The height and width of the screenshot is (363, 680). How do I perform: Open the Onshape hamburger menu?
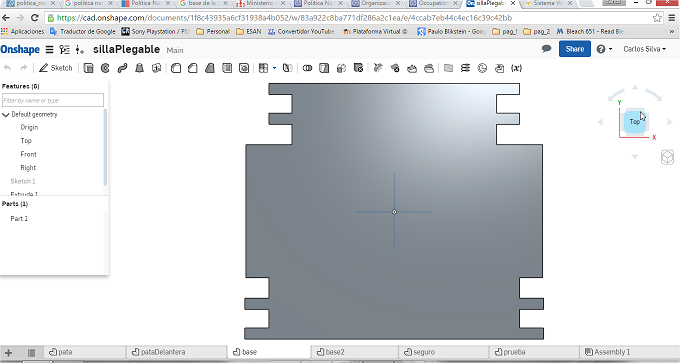(49, 49)
